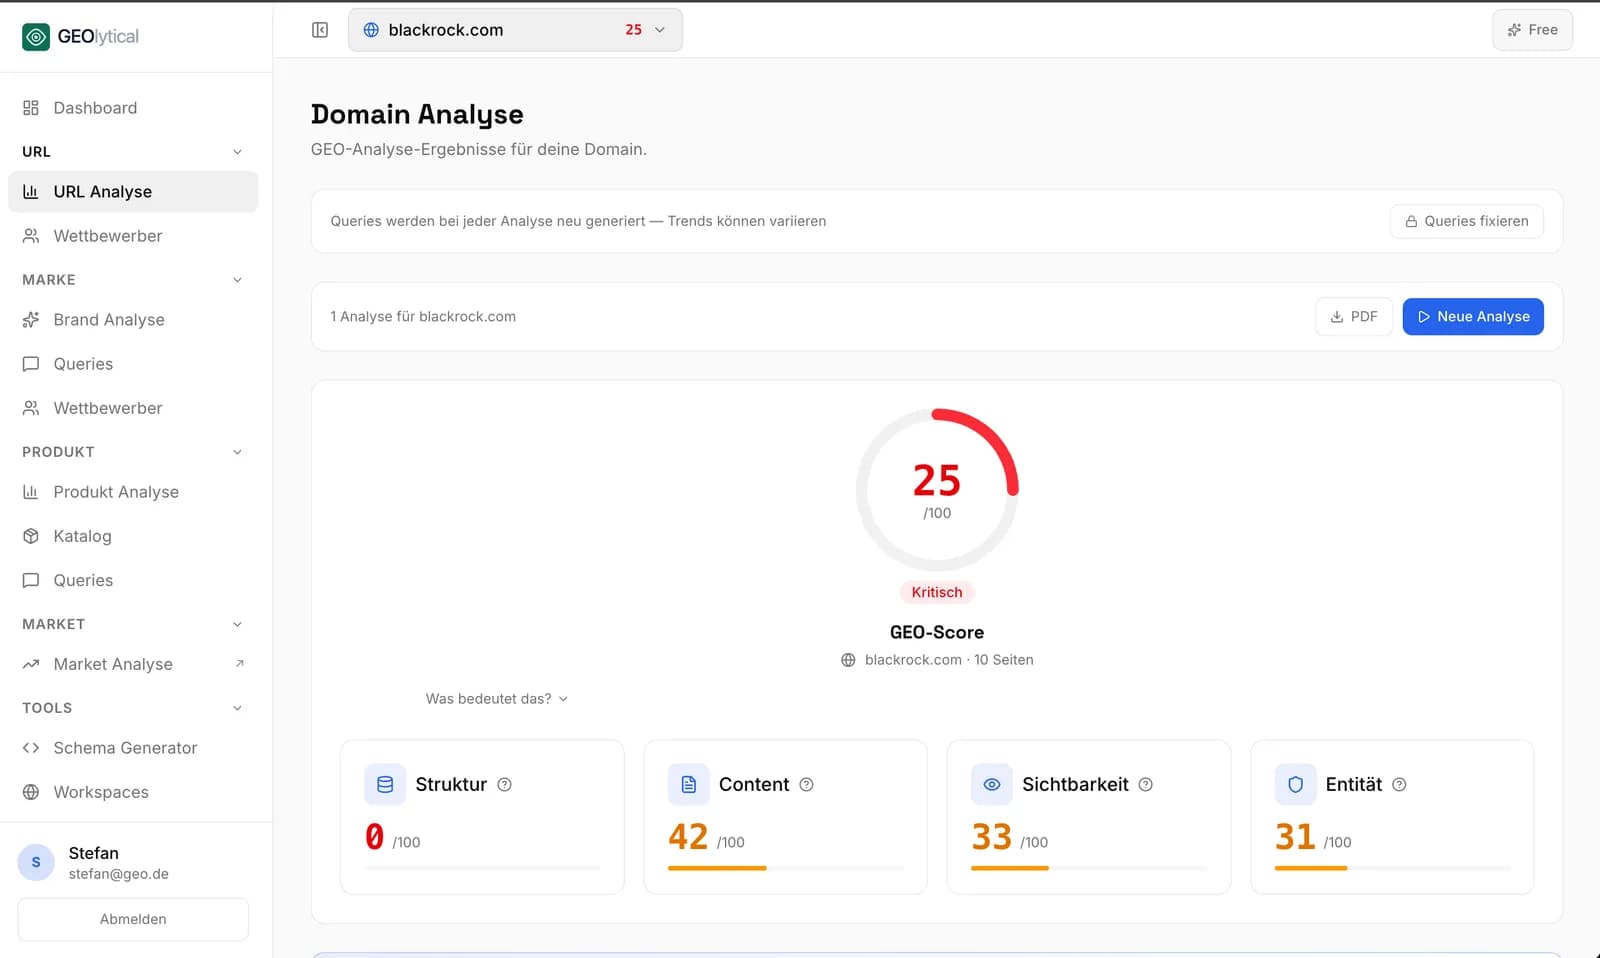This screenshot has width=1600, height=958.
Task: Go to Brand Analyse
Action: click(133, 320)
